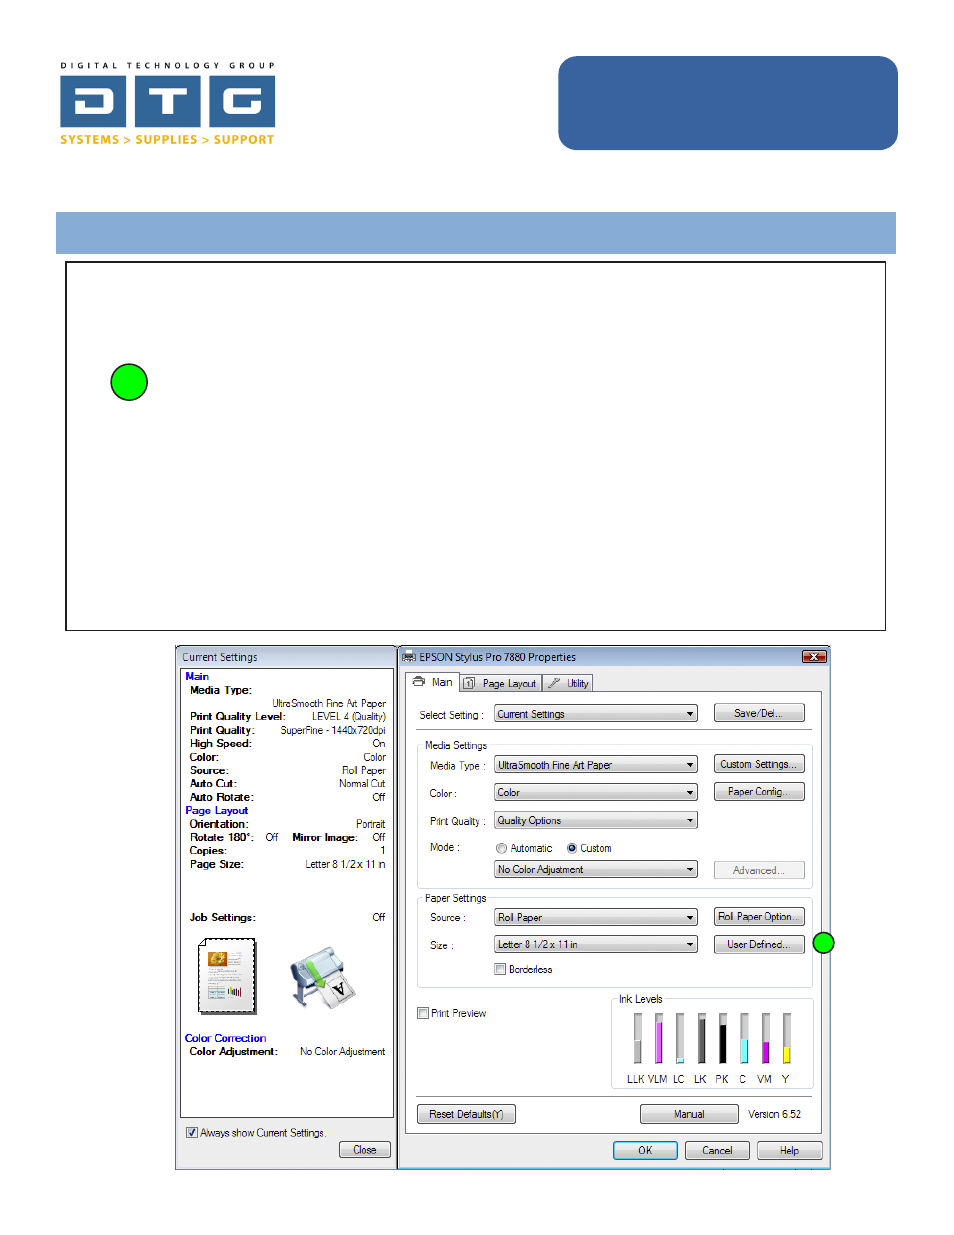Click the LK ink level bar

702,1038
